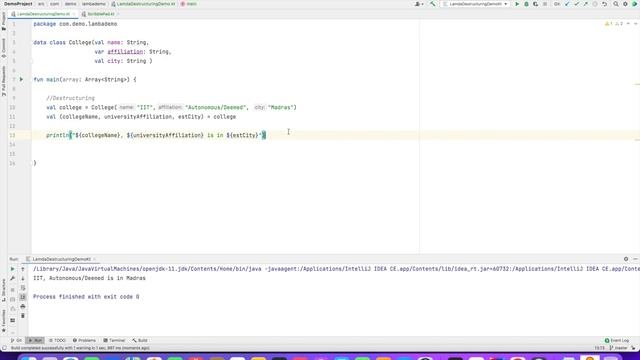Rerun program with Run panel green arrow

(13, 269)
